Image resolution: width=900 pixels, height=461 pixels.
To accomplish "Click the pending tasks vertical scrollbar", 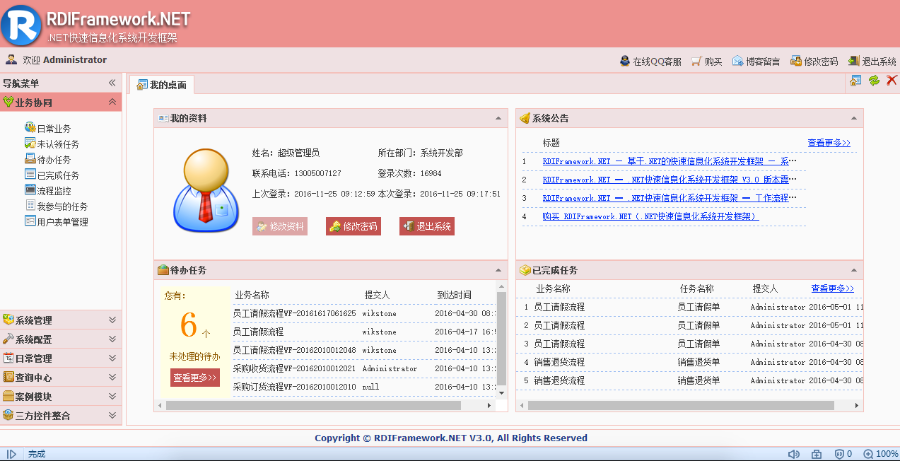I will tap(501, 338).
